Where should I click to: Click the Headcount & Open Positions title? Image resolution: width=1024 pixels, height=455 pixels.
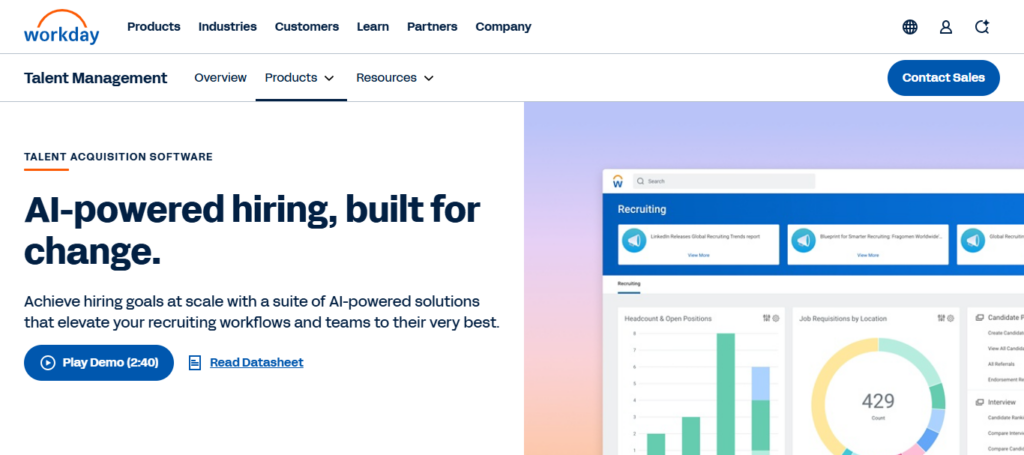[x=668, y=319]
